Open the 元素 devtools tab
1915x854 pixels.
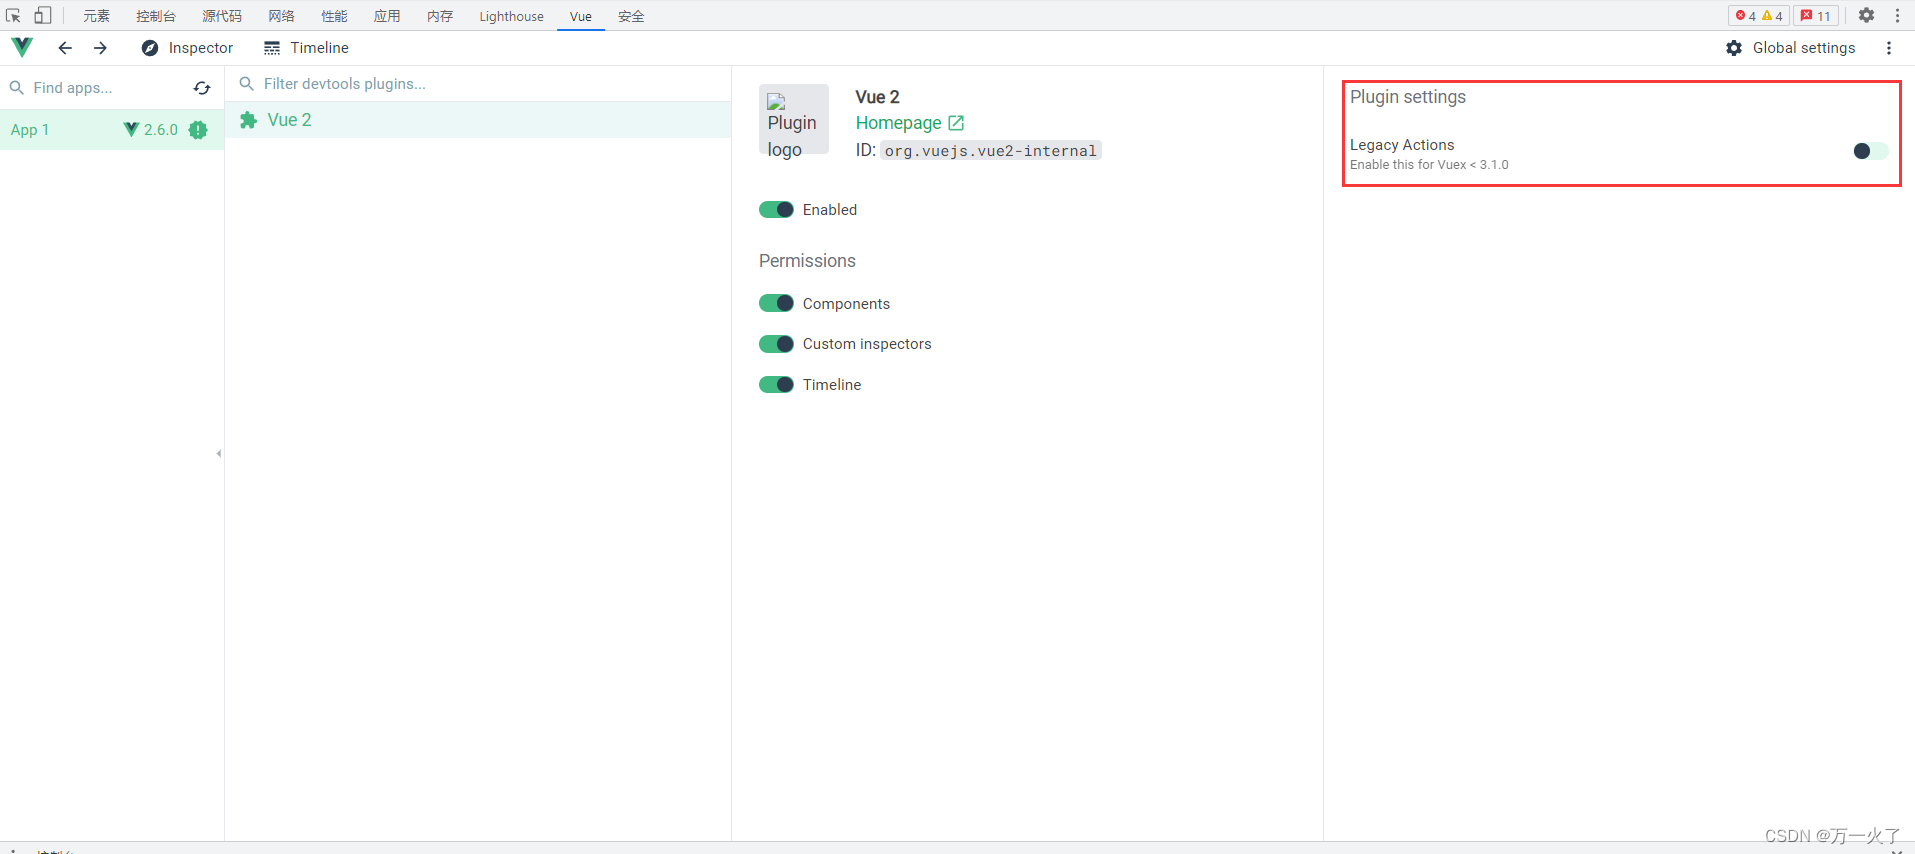96,16
